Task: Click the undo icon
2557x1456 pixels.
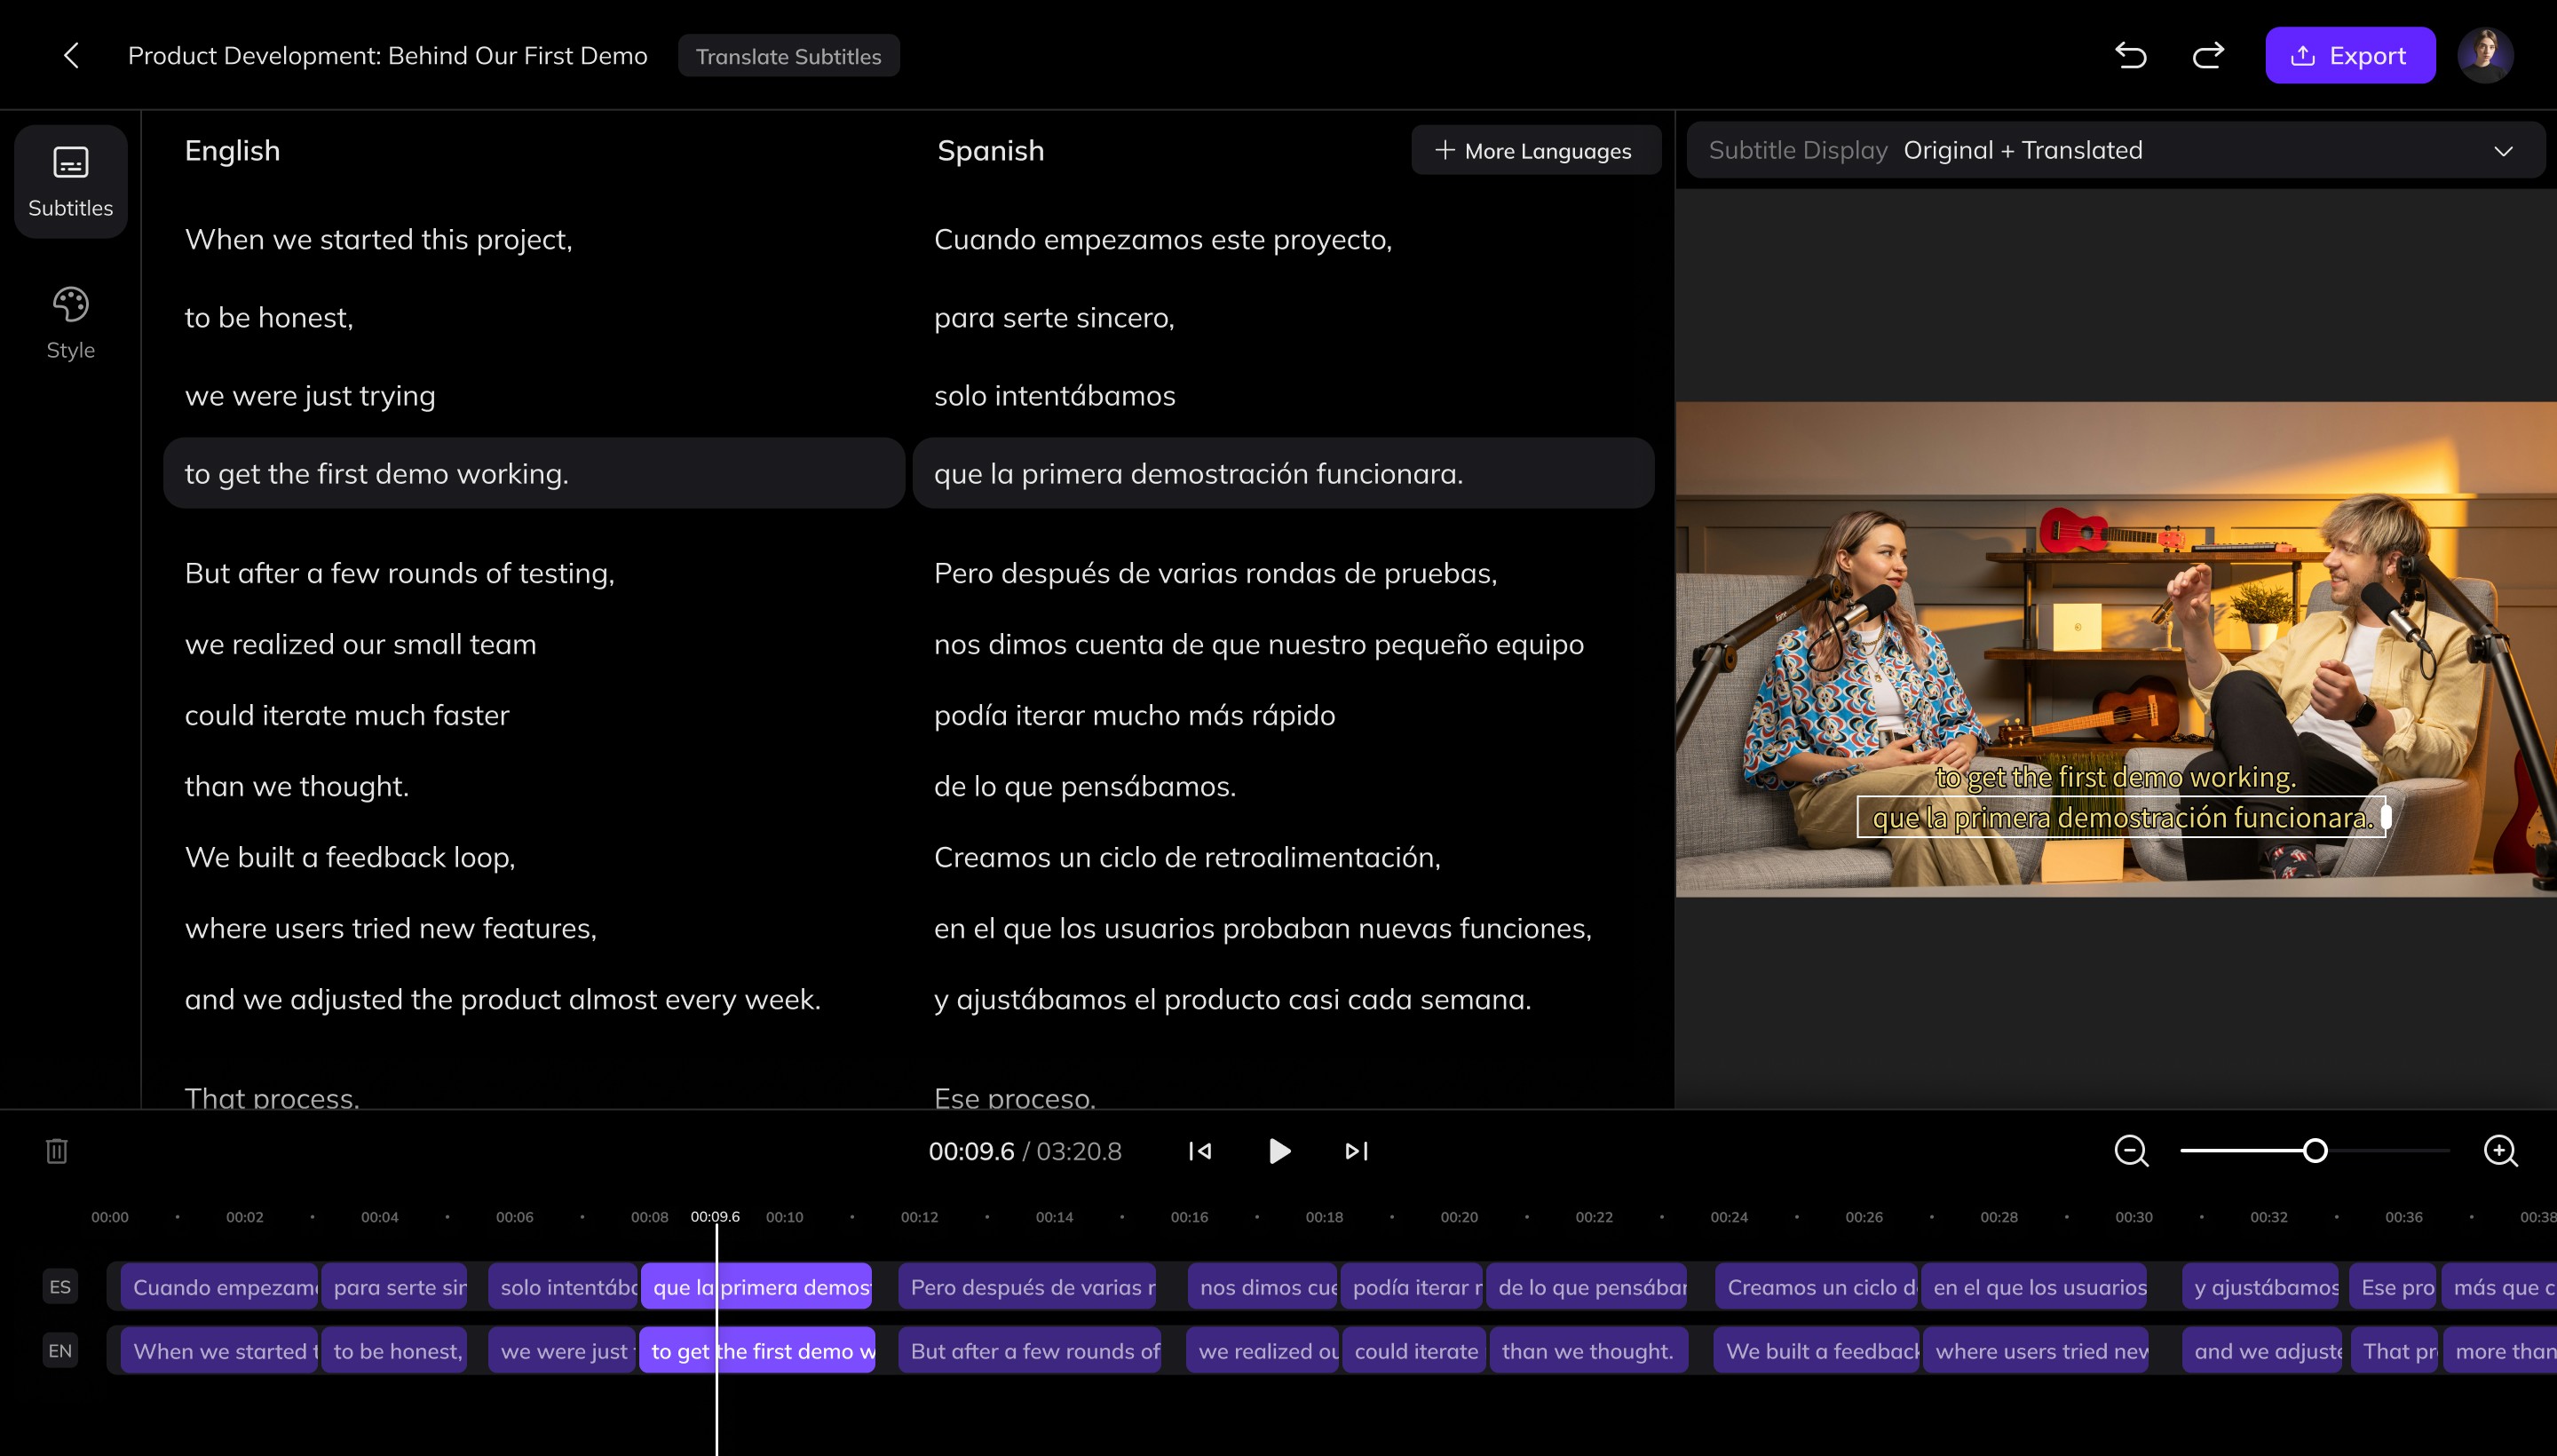Action: [x=2131, y=56]
